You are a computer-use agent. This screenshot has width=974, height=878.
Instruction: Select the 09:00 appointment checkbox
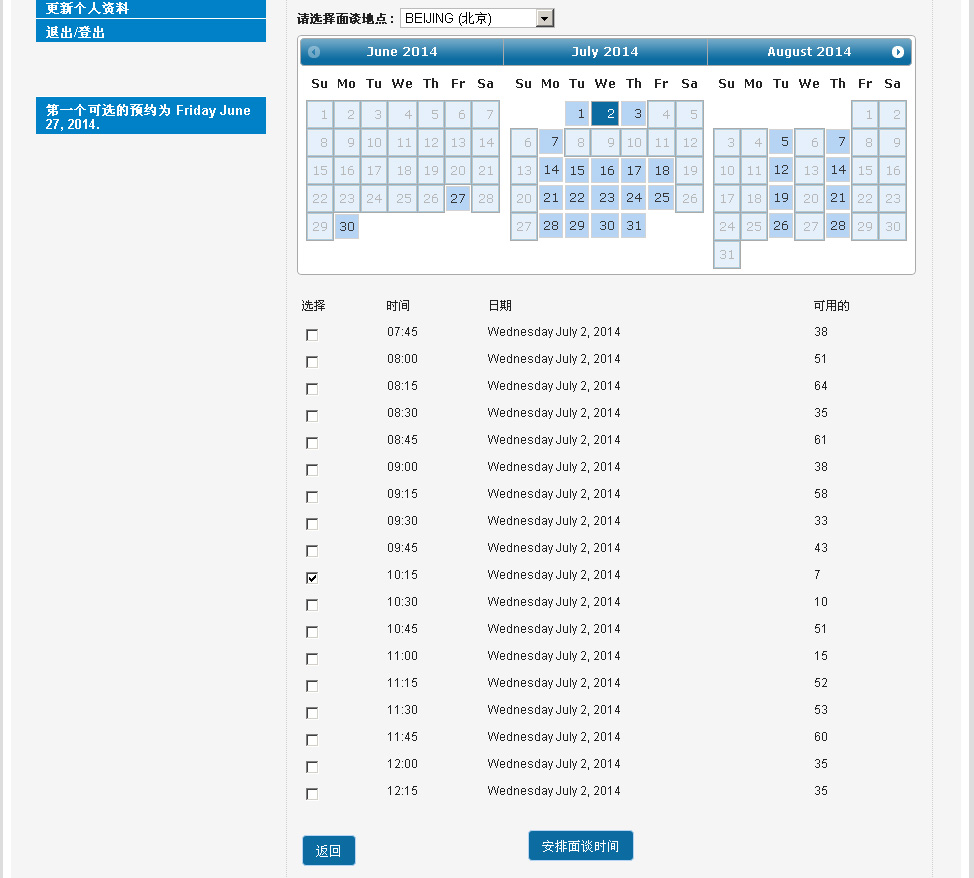coord(312,470)
